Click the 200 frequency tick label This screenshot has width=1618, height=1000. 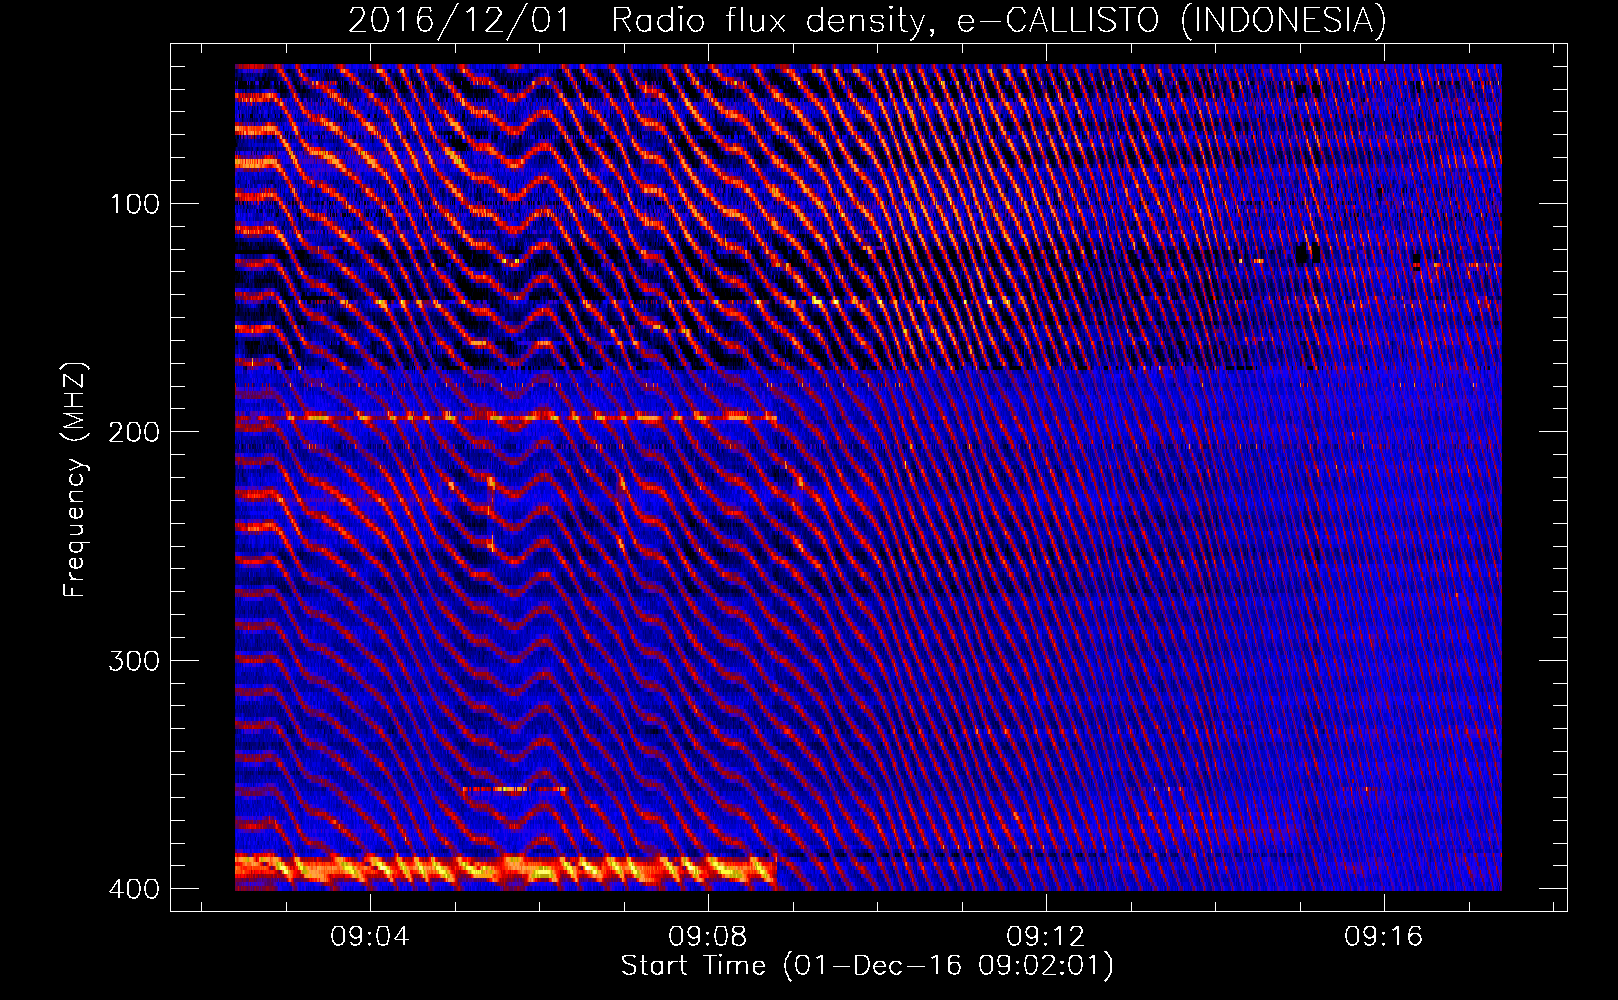point(134,432)
